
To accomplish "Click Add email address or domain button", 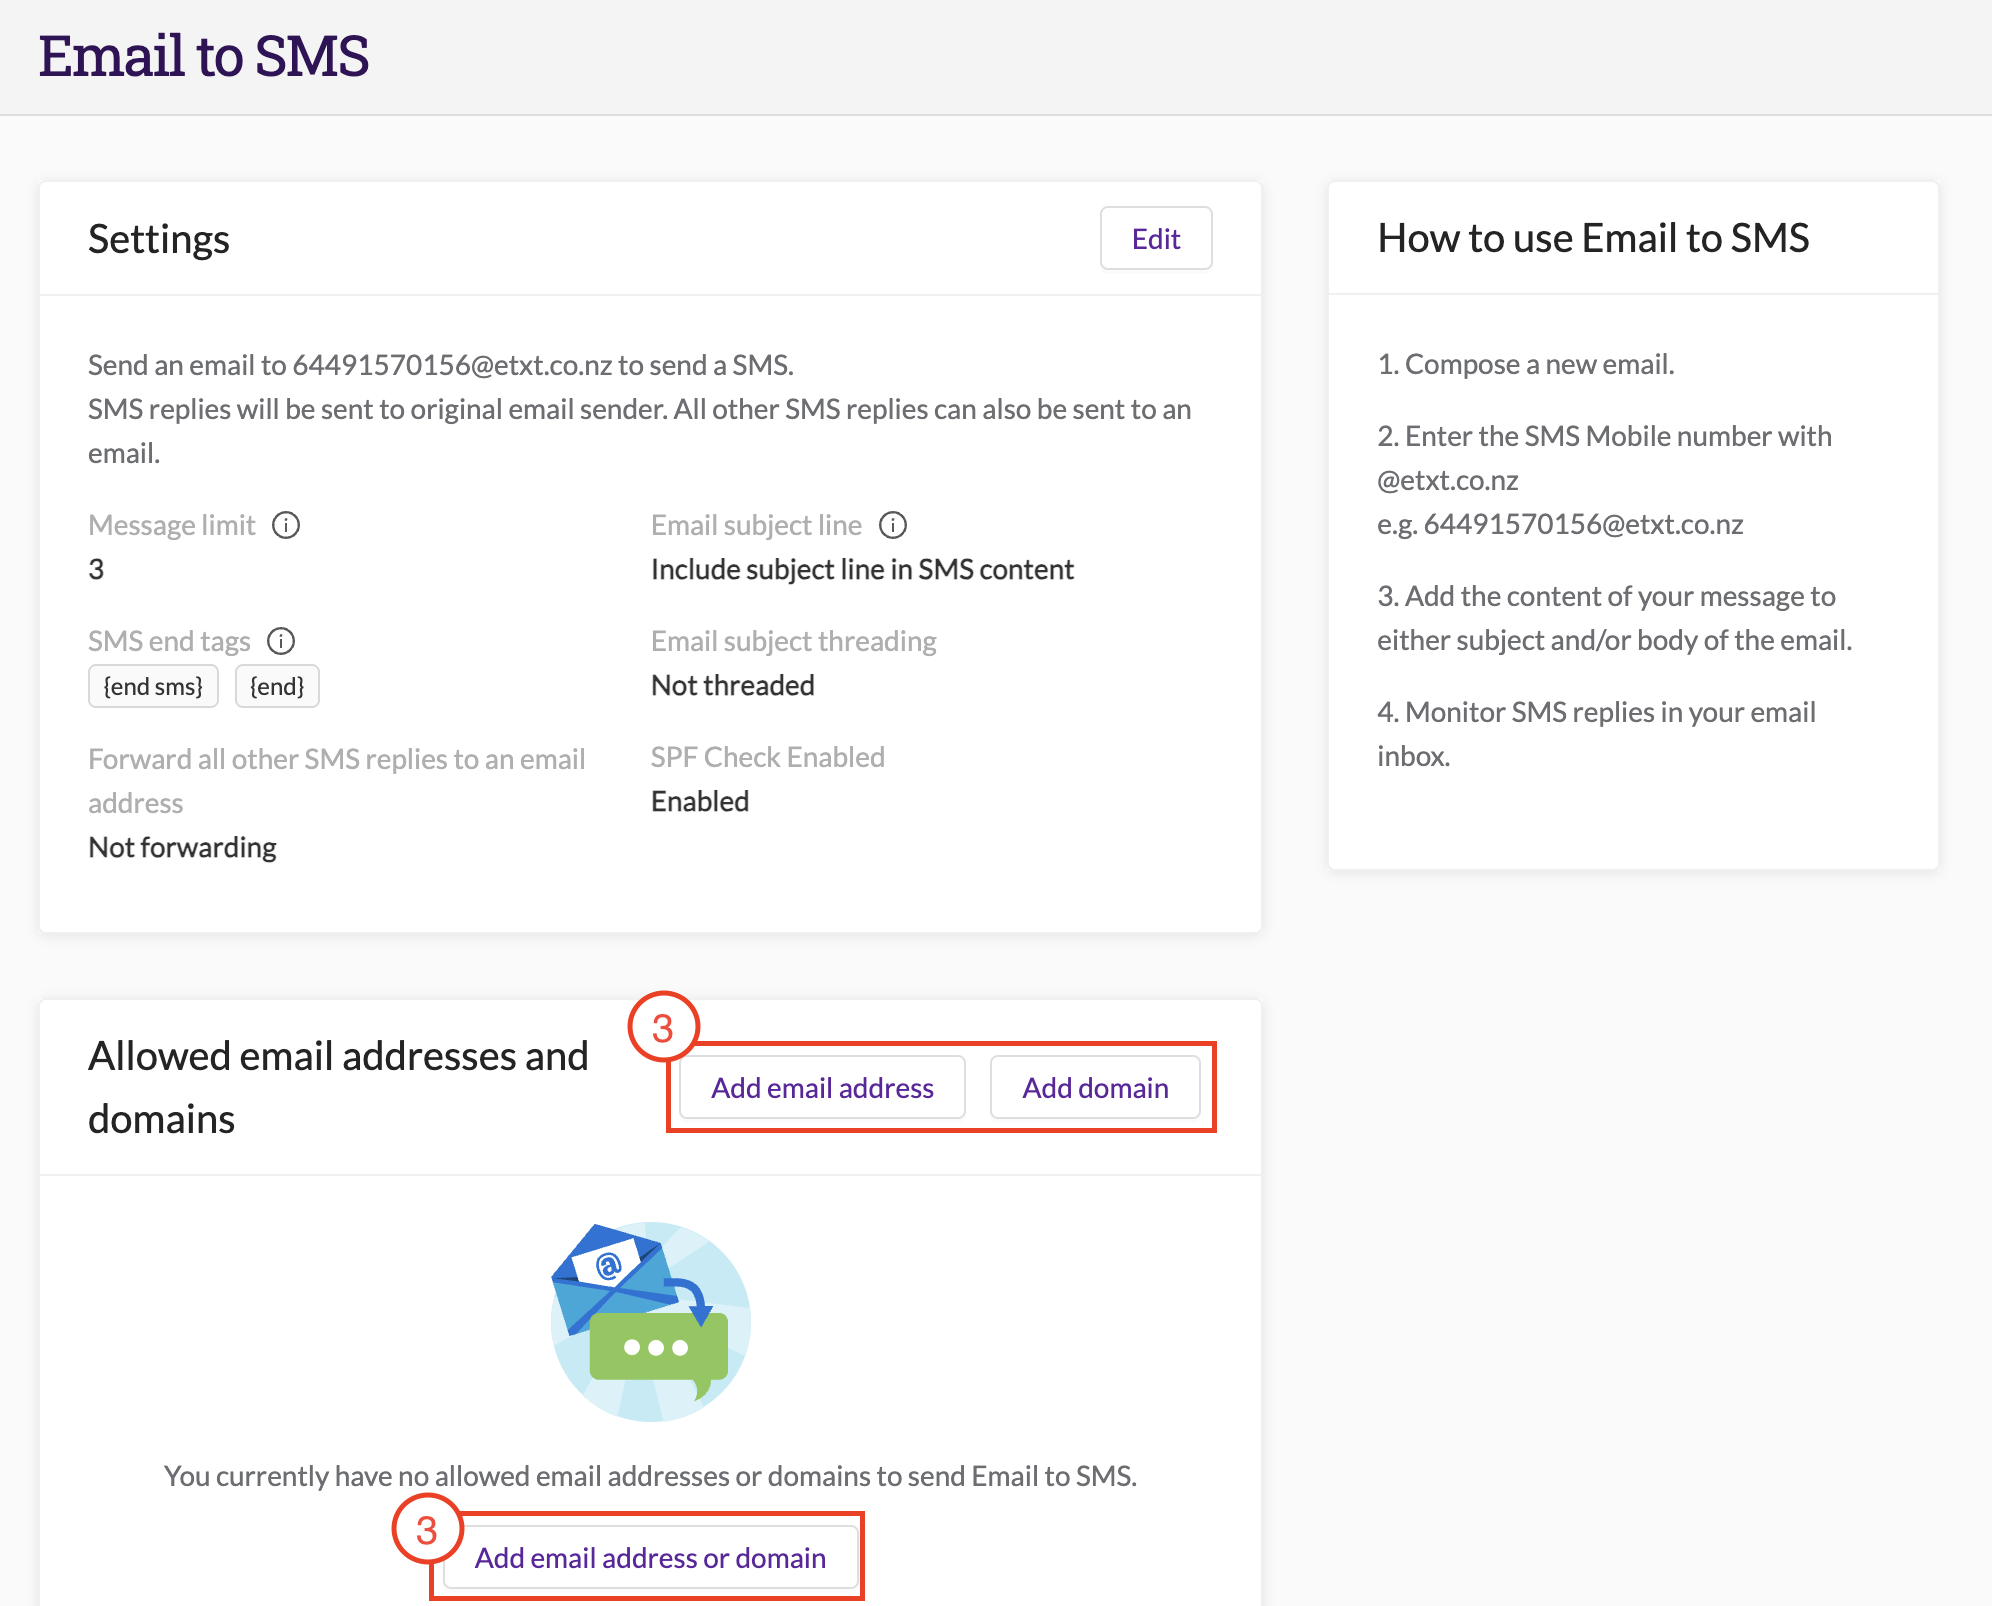I will tap(650, 1558).
